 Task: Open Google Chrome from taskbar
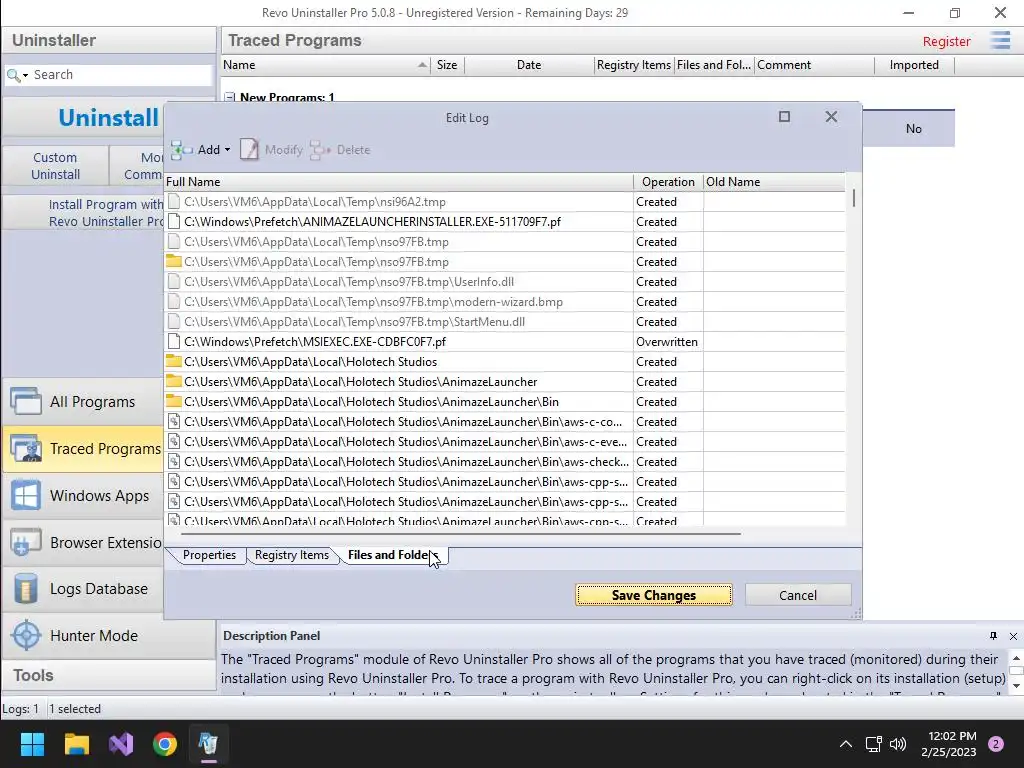click(165, 744)
